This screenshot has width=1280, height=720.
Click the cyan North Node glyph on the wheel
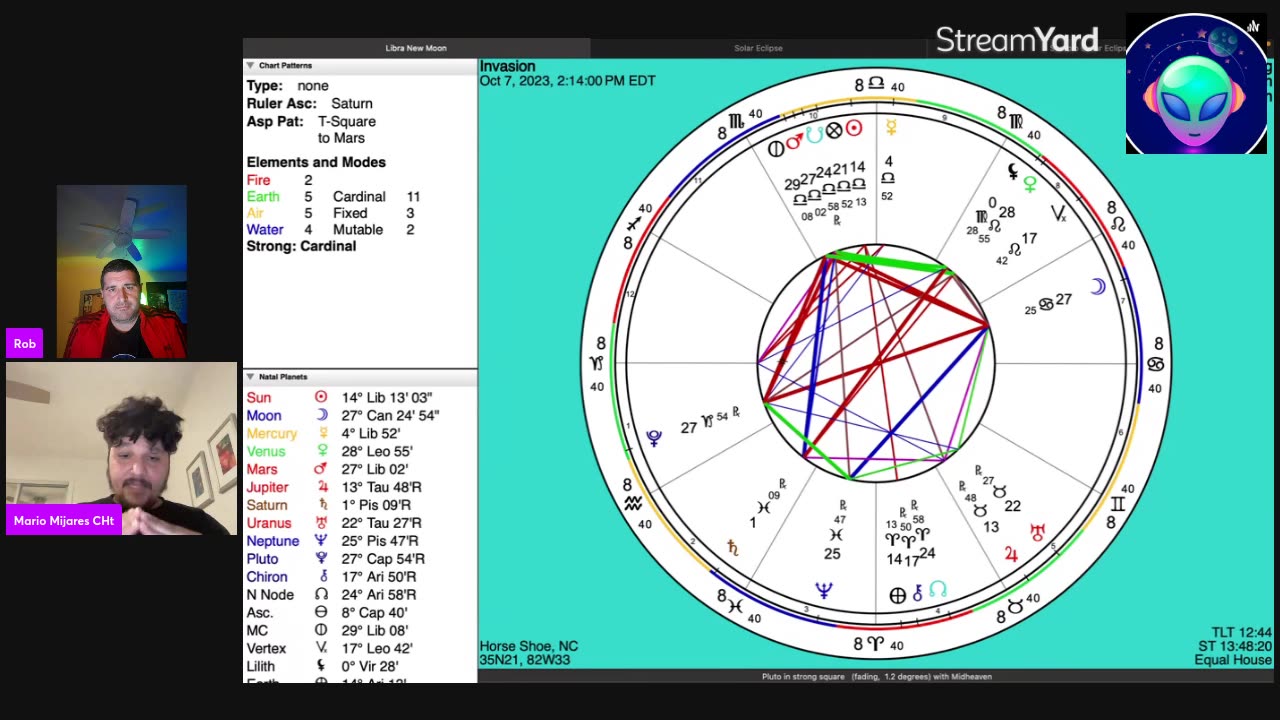937,590
